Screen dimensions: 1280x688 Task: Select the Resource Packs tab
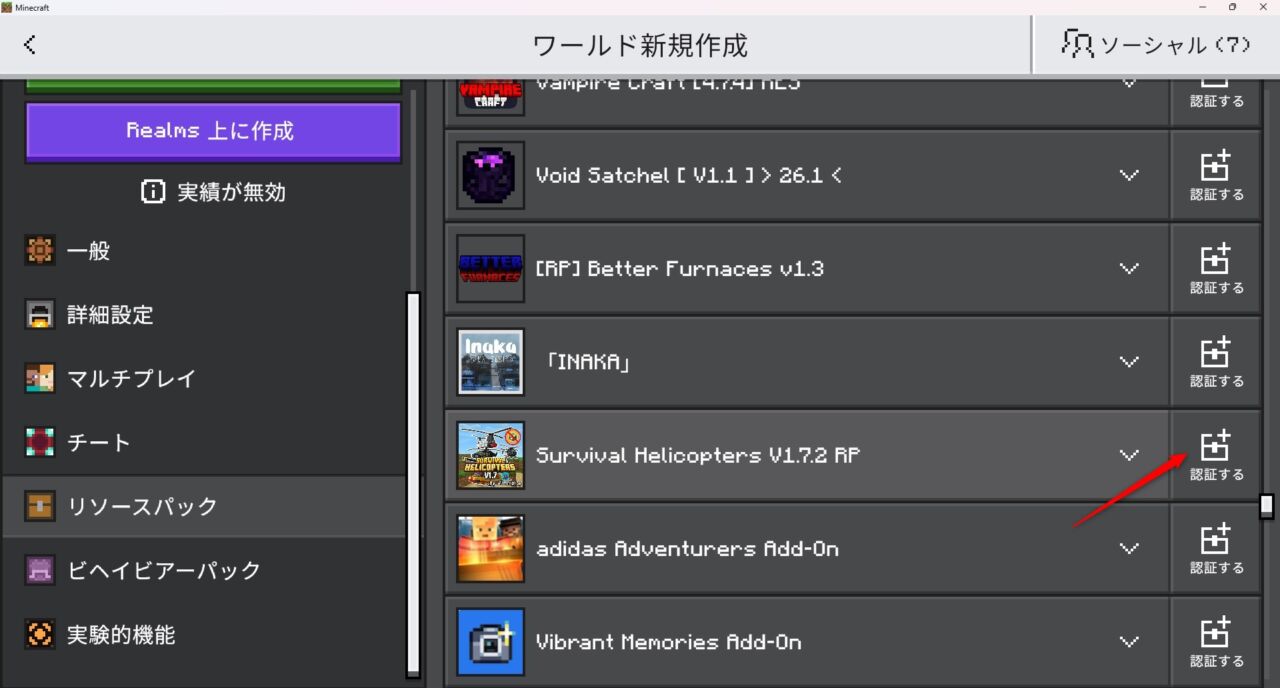click(205, 507)
